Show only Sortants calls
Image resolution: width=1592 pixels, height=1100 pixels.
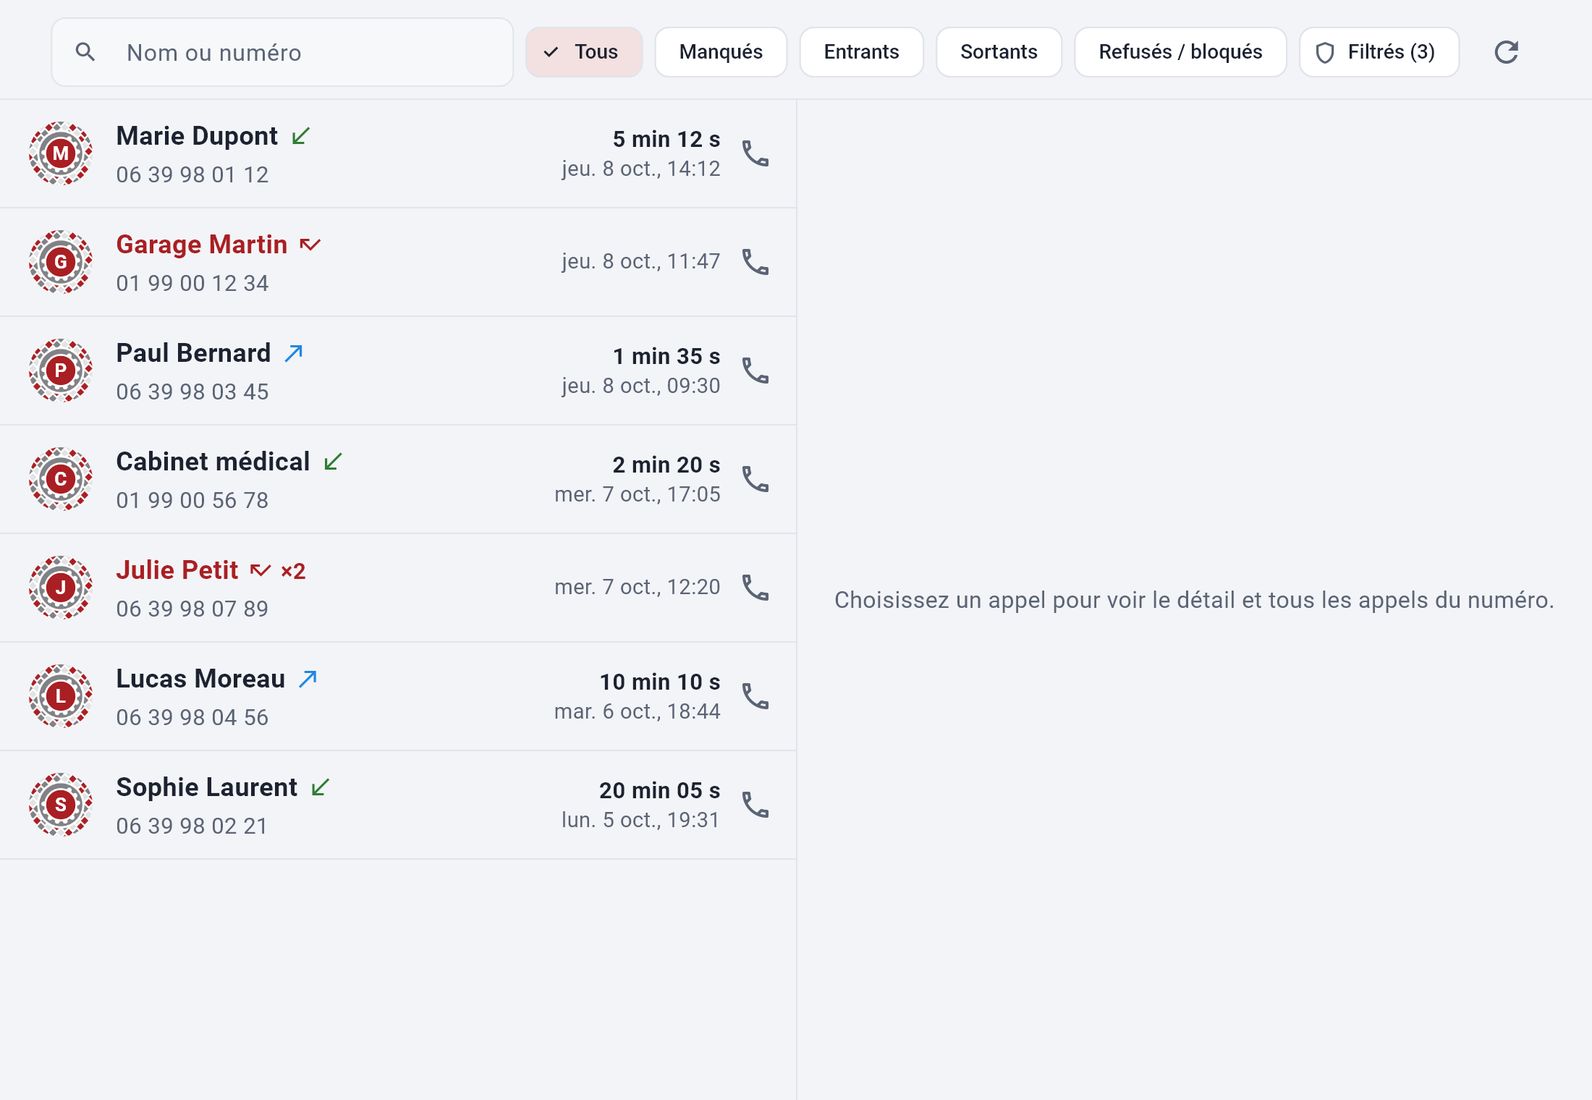999,52
